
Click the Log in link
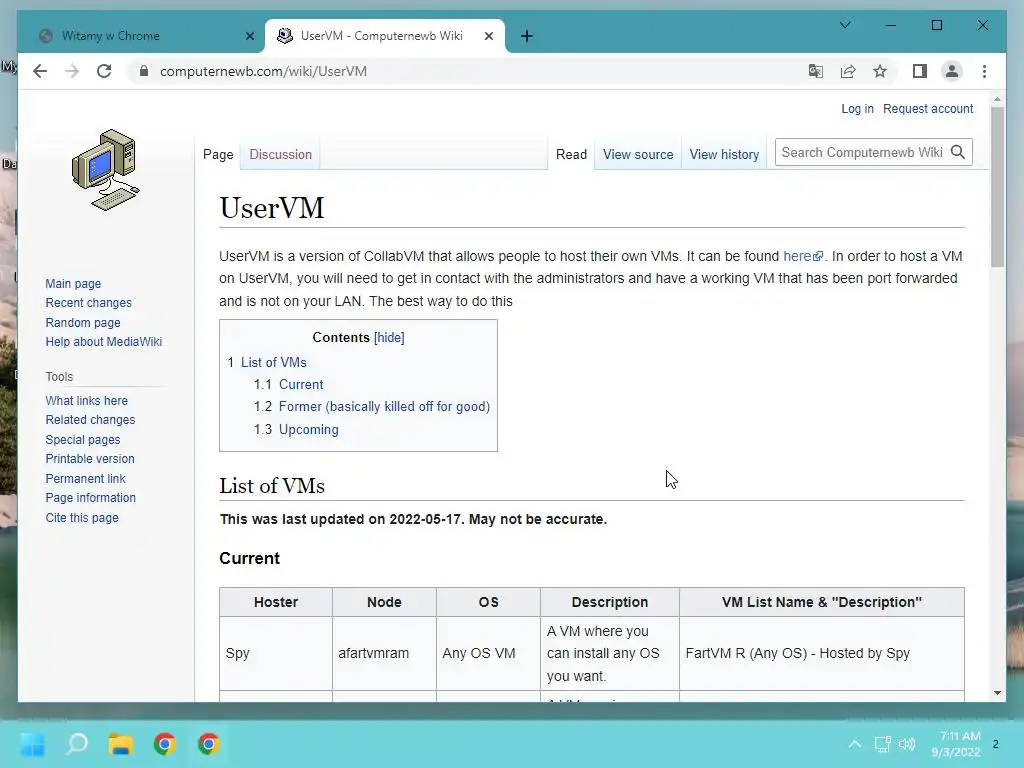click(x=857, y=108)
